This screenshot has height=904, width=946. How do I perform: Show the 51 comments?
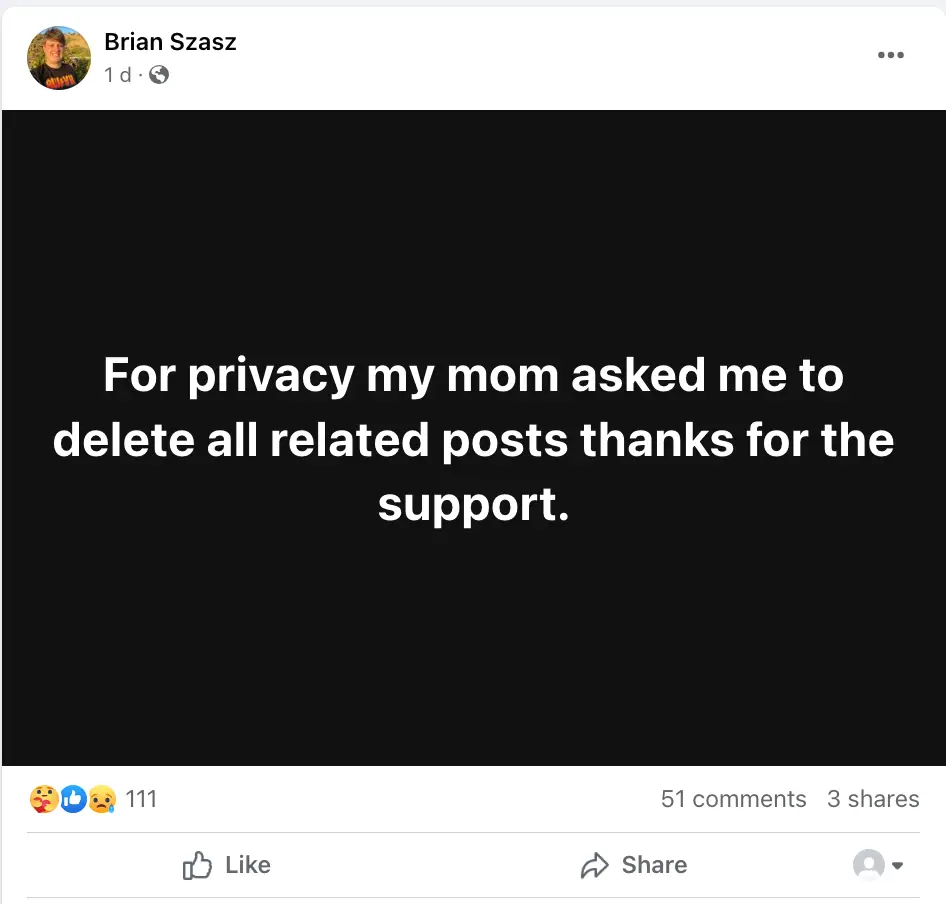733,799
